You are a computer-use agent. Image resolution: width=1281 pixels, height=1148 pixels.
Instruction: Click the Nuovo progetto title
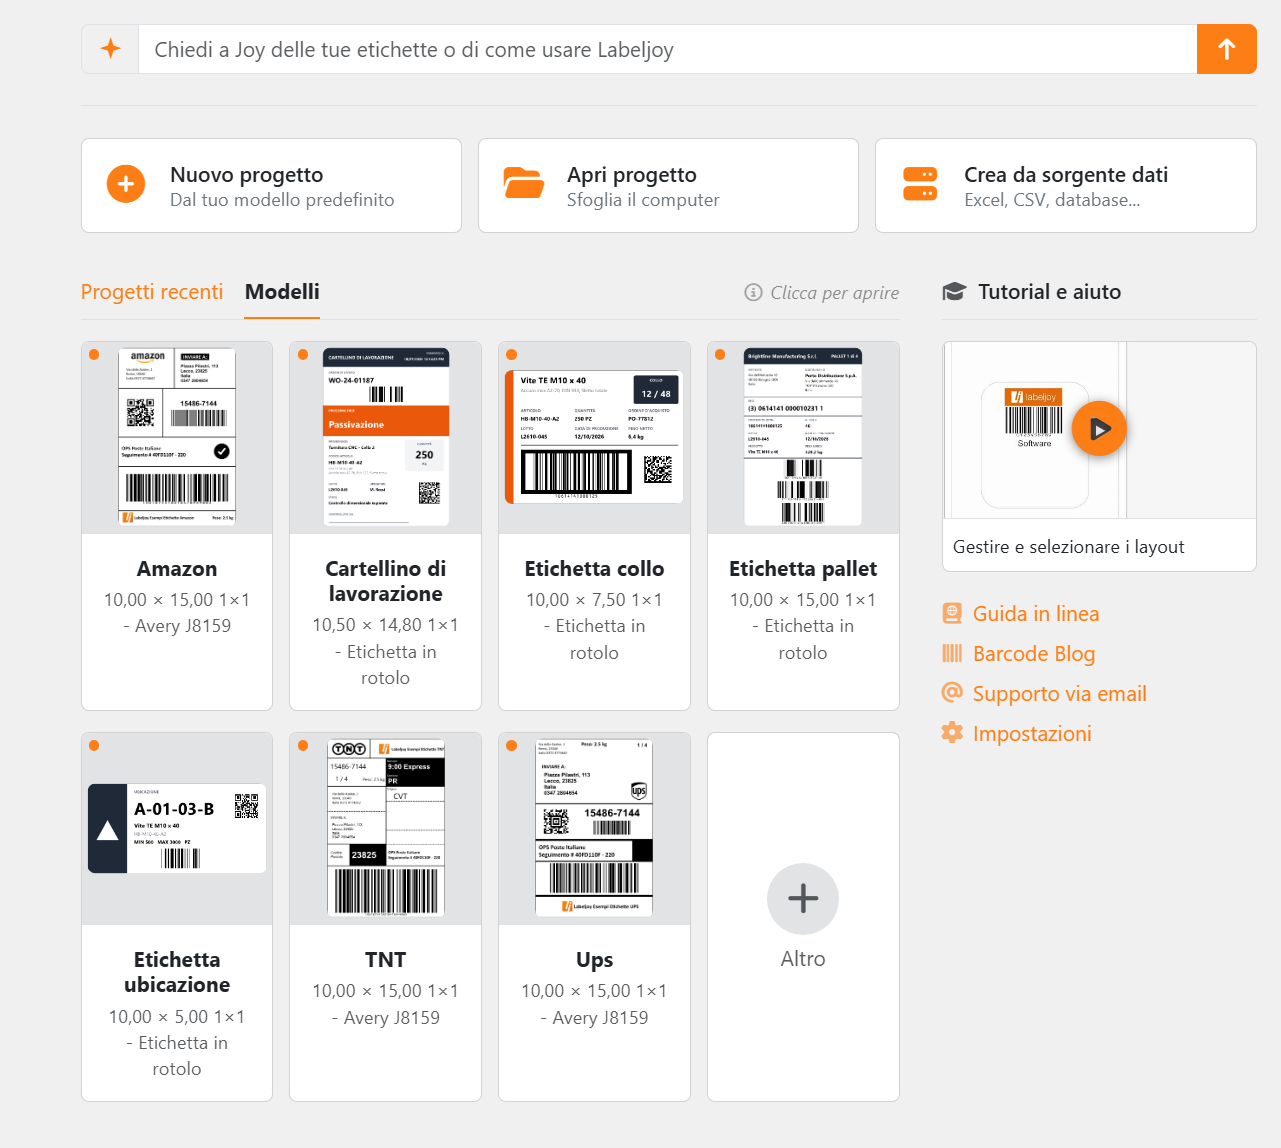point(247,175)
